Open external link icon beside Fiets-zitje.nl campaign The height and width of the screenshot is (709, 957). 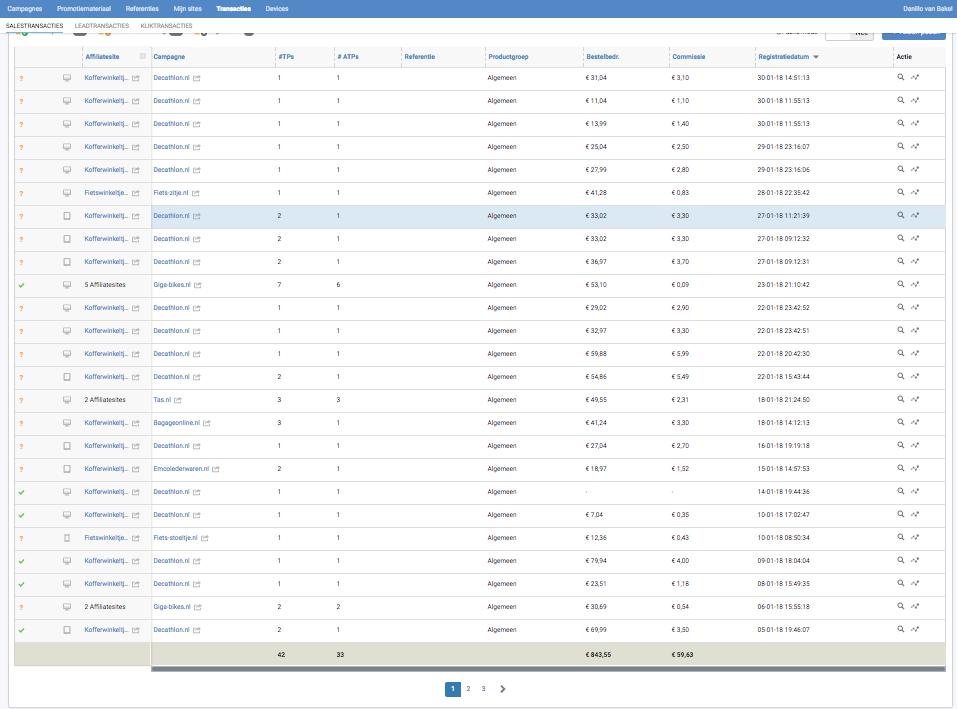tap(195, 193)
